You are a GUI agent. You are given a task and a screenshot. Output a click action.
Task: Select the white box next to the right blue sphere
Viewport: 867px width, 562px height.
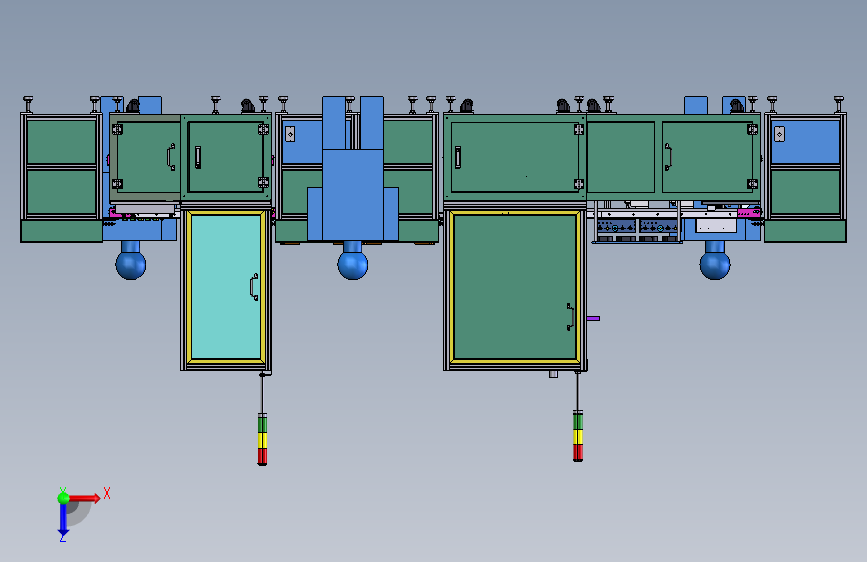tap(716, 226)
